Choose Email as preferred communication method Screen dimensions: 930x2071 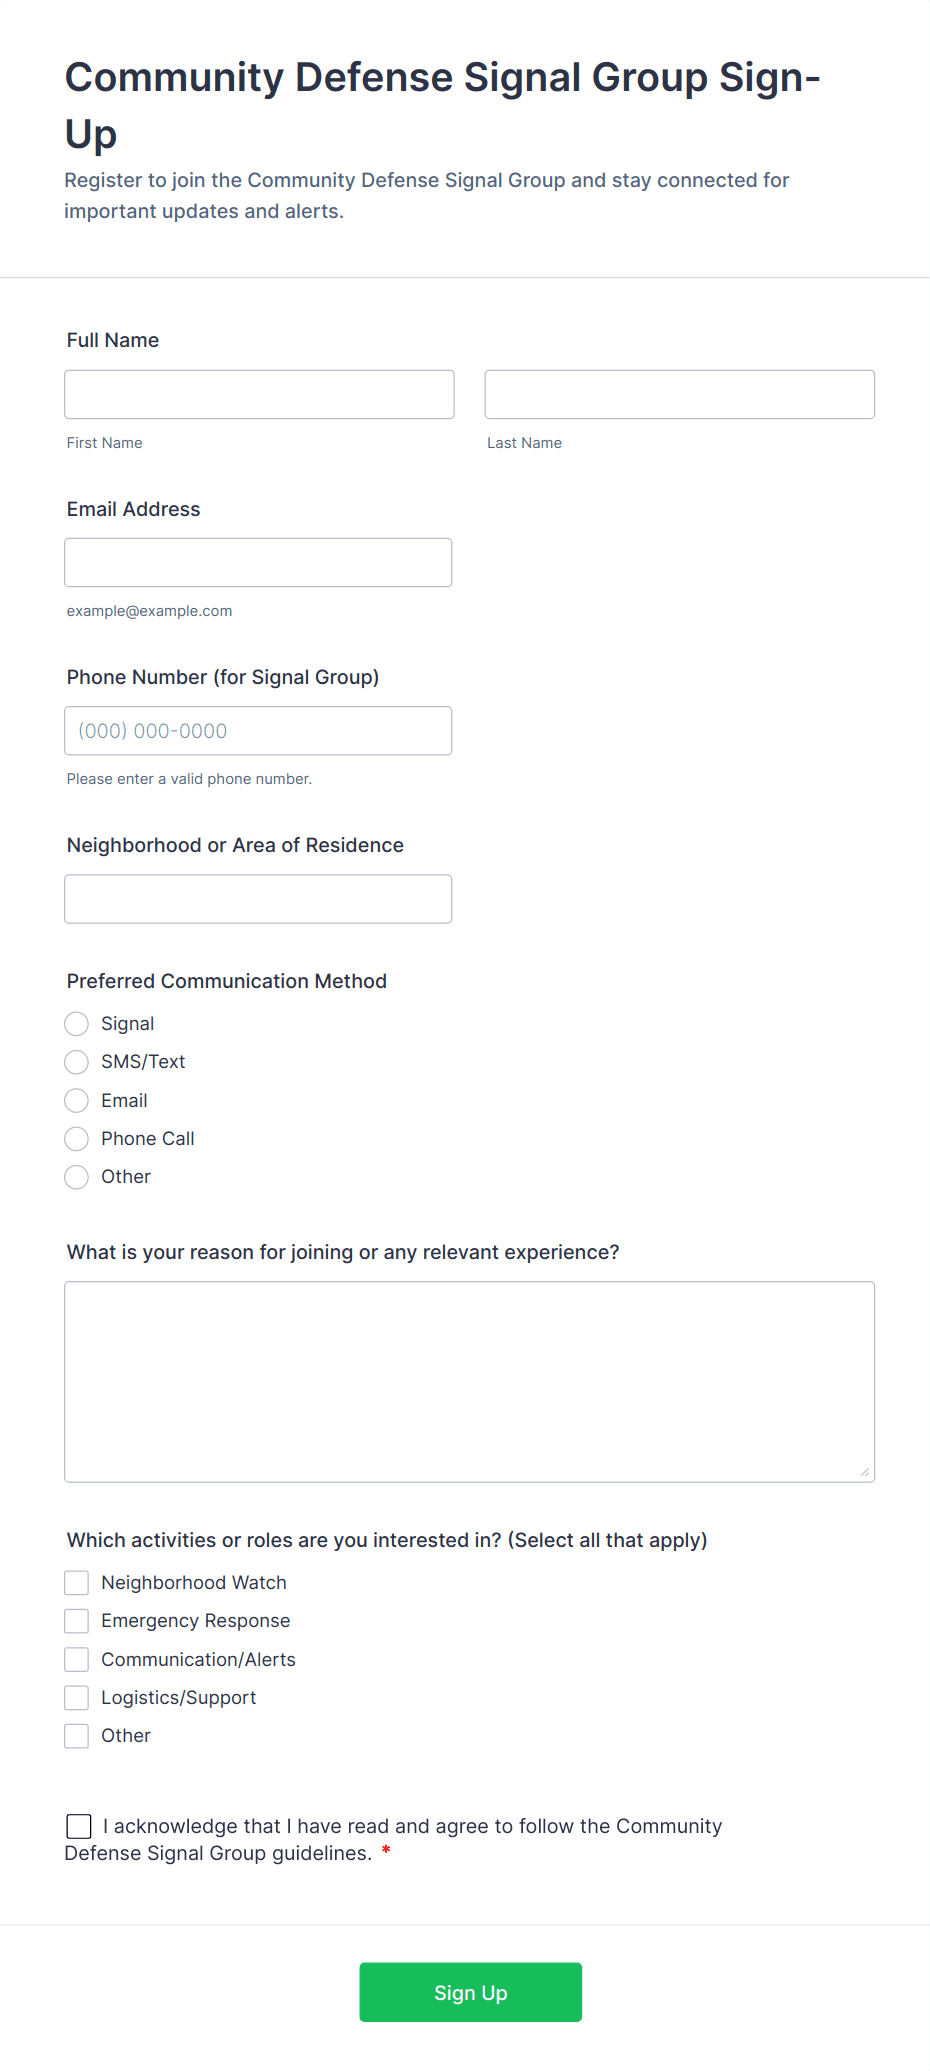76,1100
